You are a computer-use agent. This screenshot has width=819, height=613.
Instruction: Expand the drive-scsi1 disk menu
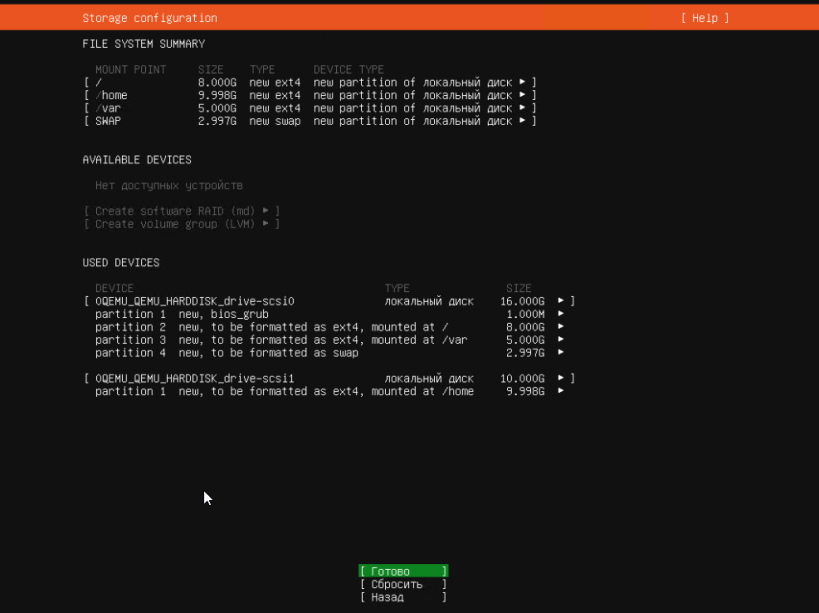[x=329, y=379]
